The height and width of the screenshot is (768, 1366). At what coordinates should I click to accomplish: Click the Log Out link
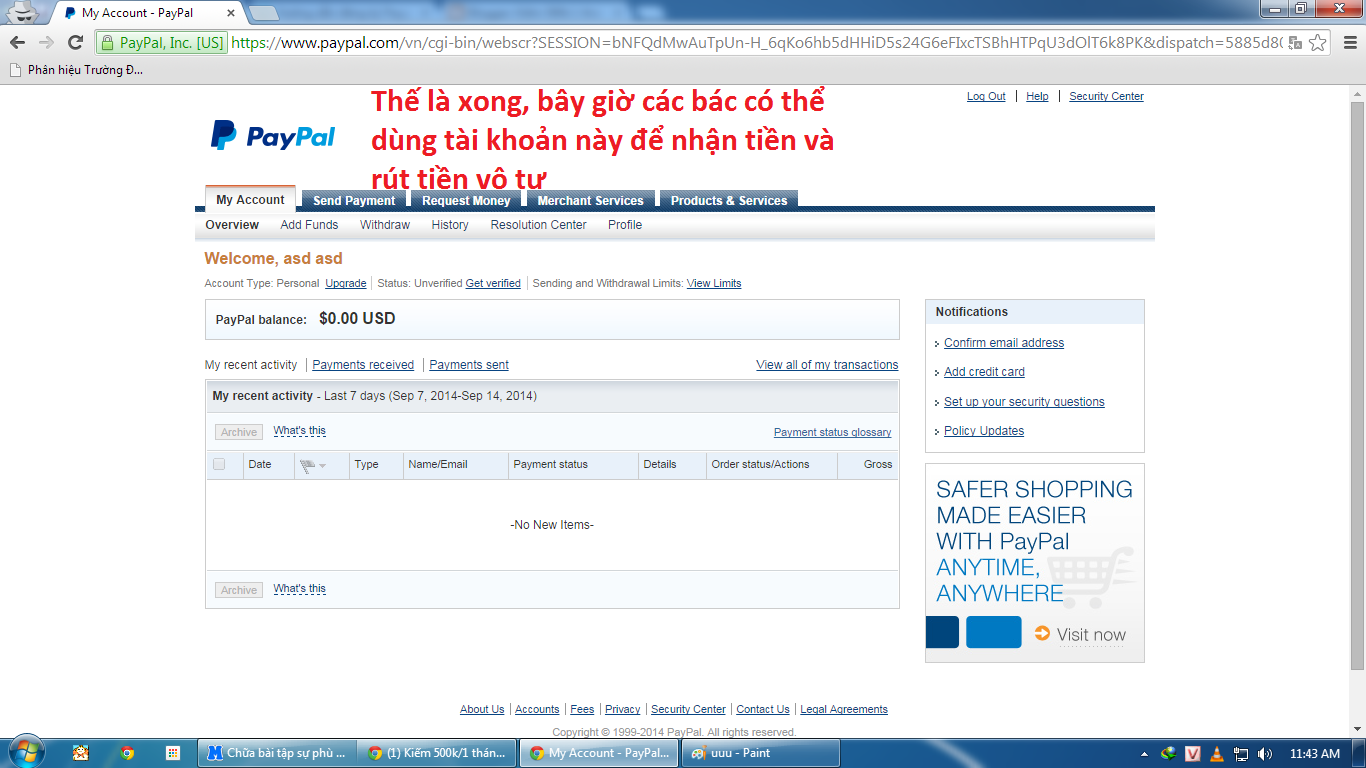click(986, 96)
